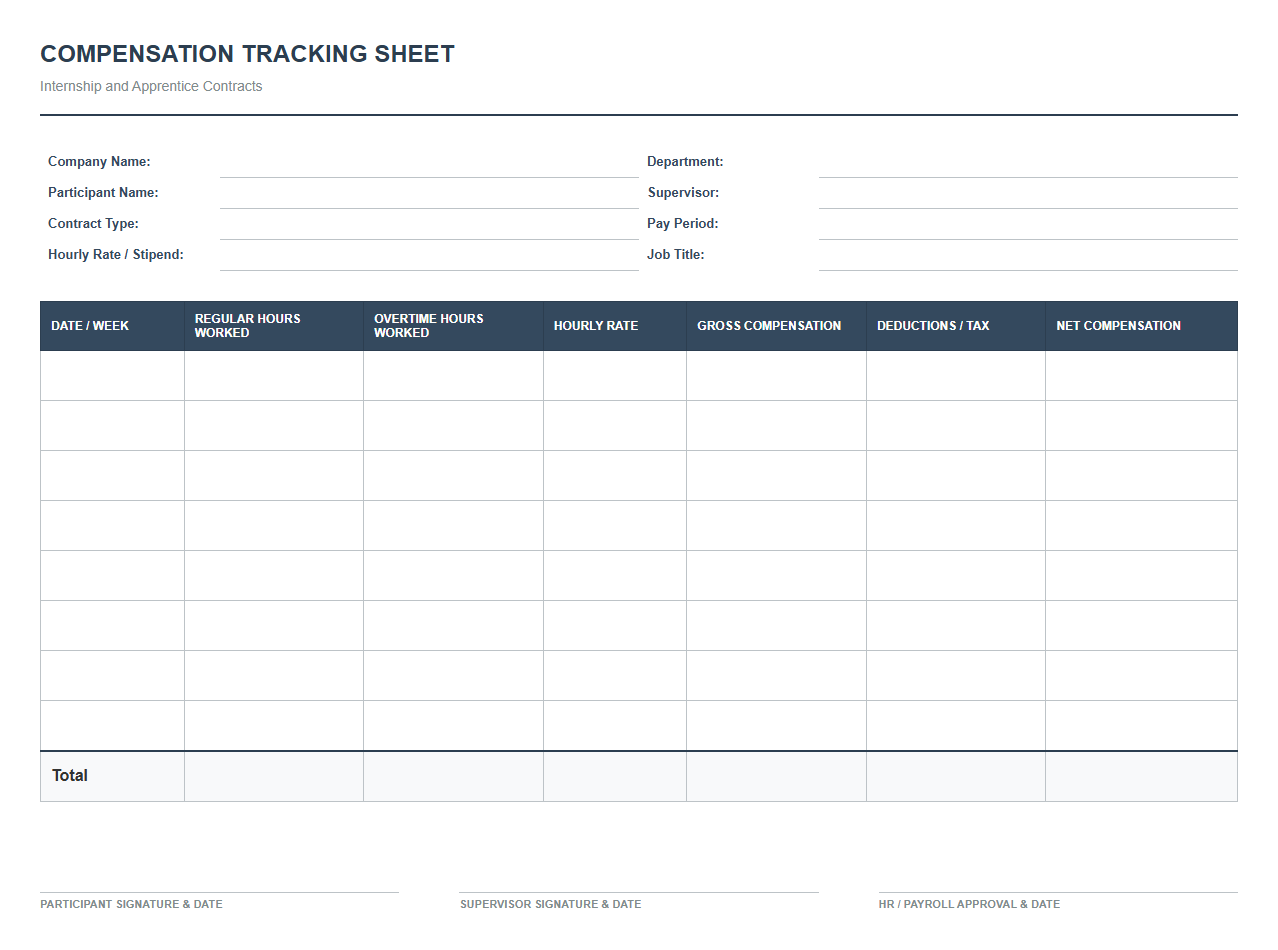This screenshot has height=950, width=1278.
Task: Select the OVERTIME HOURS WORKED column header
Action: coord(453,326)
